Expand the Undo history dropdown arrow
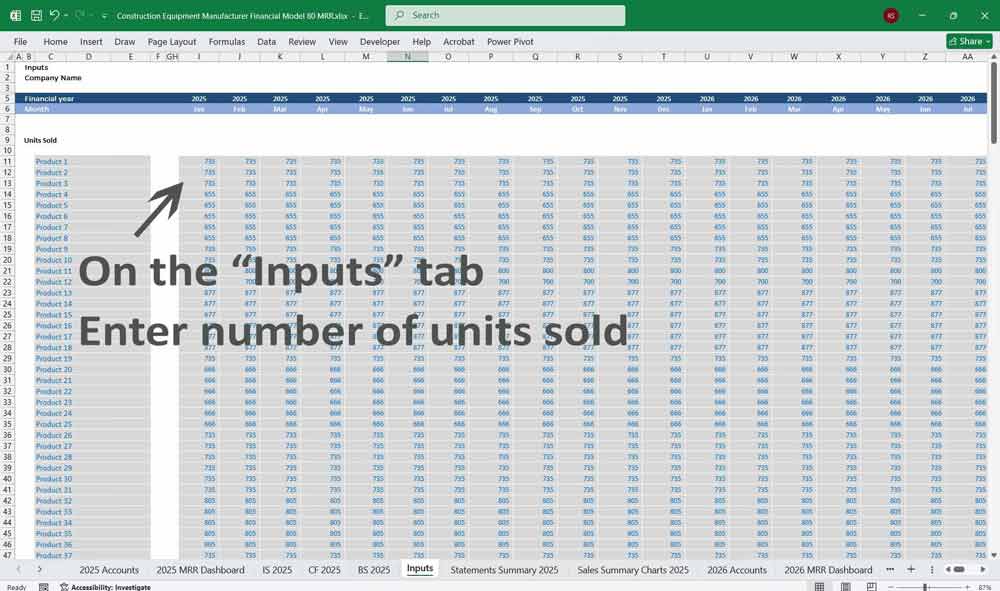The height and width of the screenshot is (591, 1000). 66,16
